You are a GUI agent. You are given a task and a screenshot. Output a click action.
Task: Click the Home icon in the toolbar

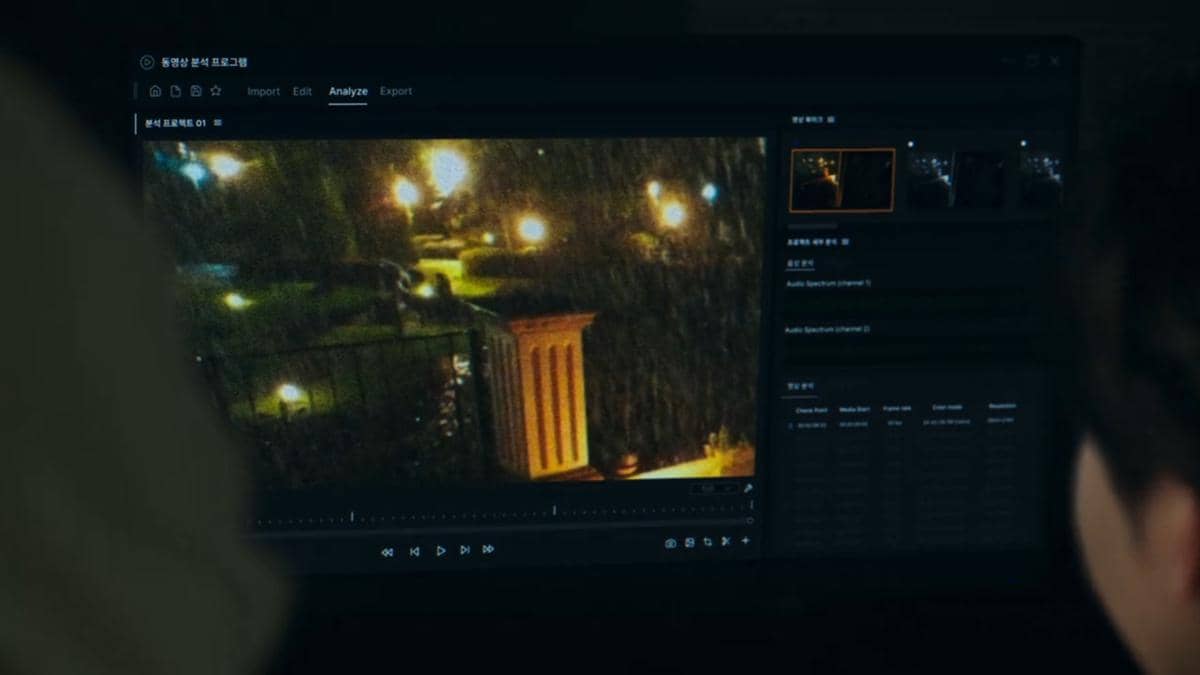click(x=155, y=91)
